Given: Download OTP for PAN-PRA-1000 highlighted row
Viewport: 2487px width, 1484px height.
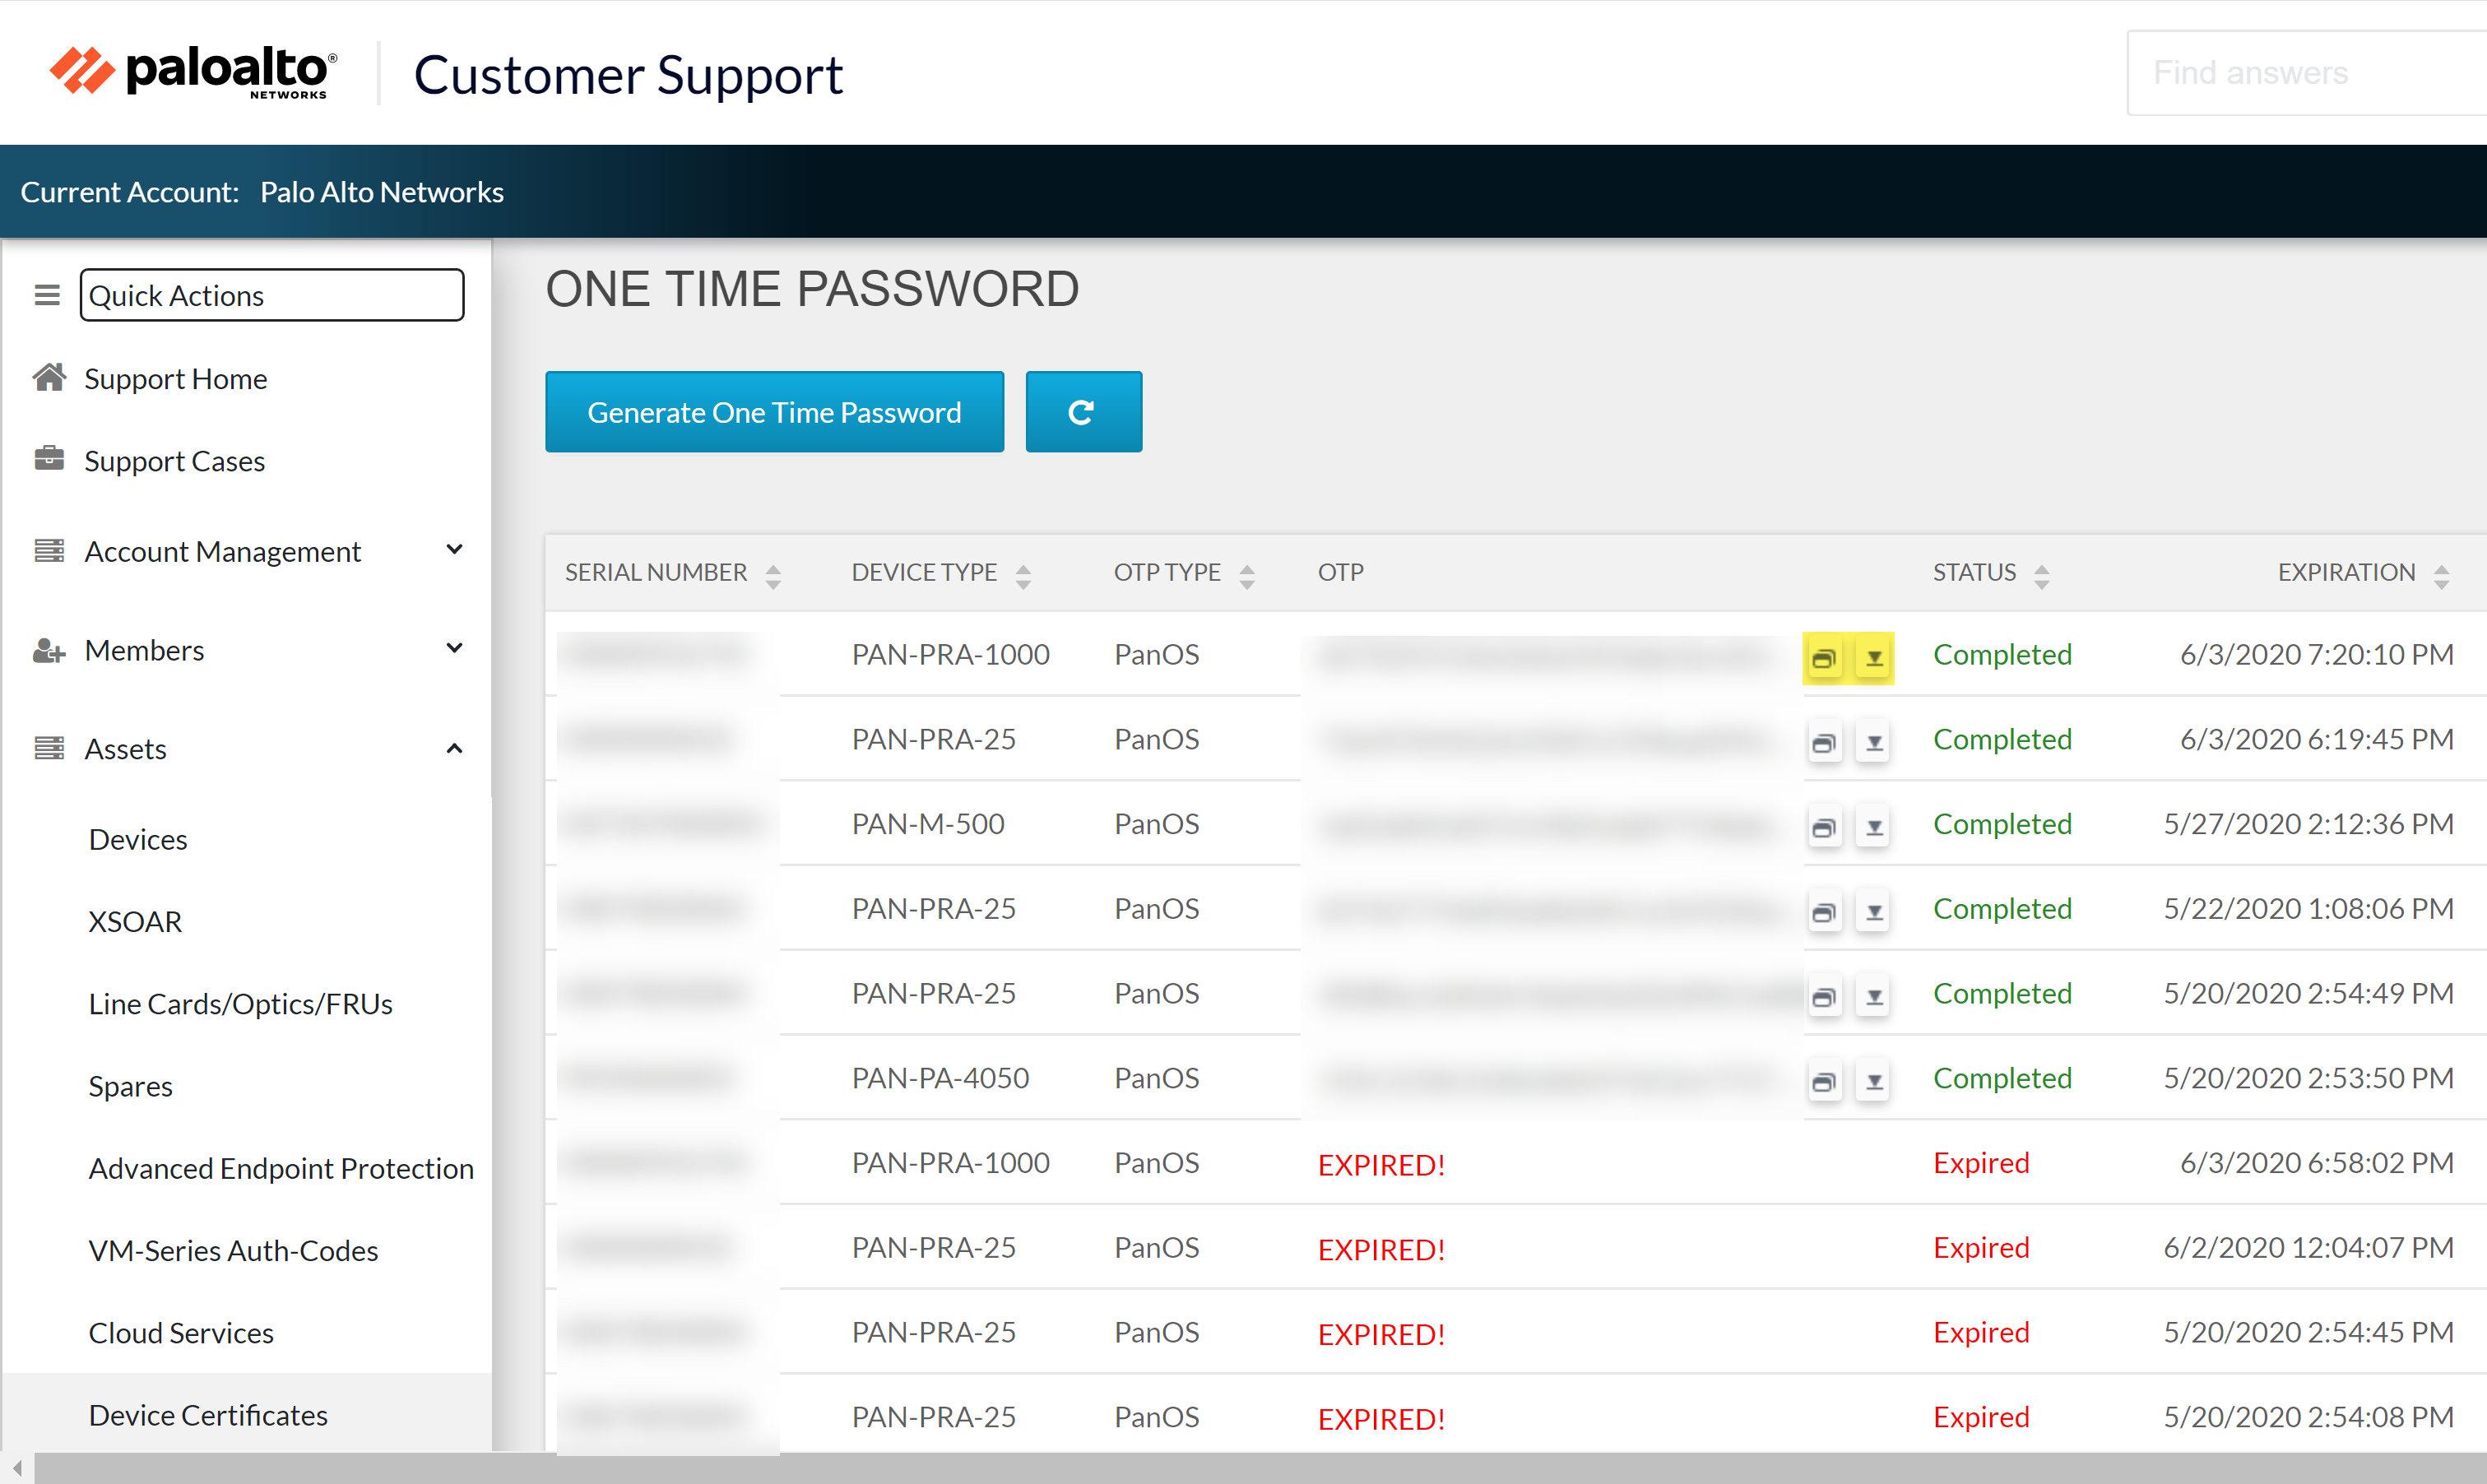Looking at the screenshot, I should click(x=1873, y=658).
